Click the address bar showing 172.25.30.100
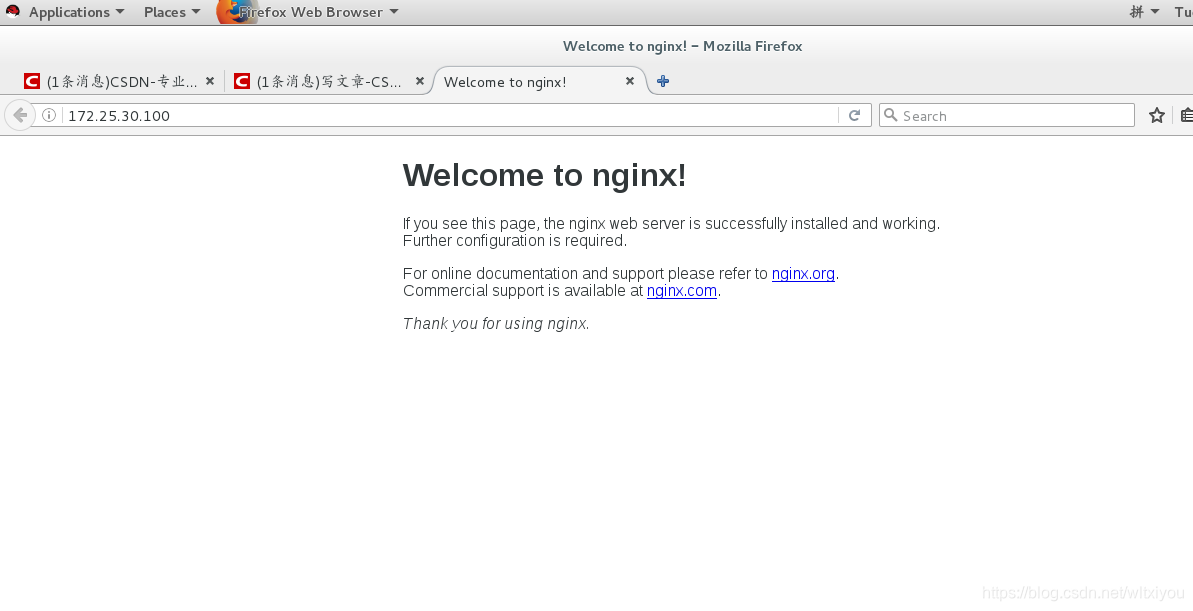Screen dimensions: 1193x611 point(449,116)
